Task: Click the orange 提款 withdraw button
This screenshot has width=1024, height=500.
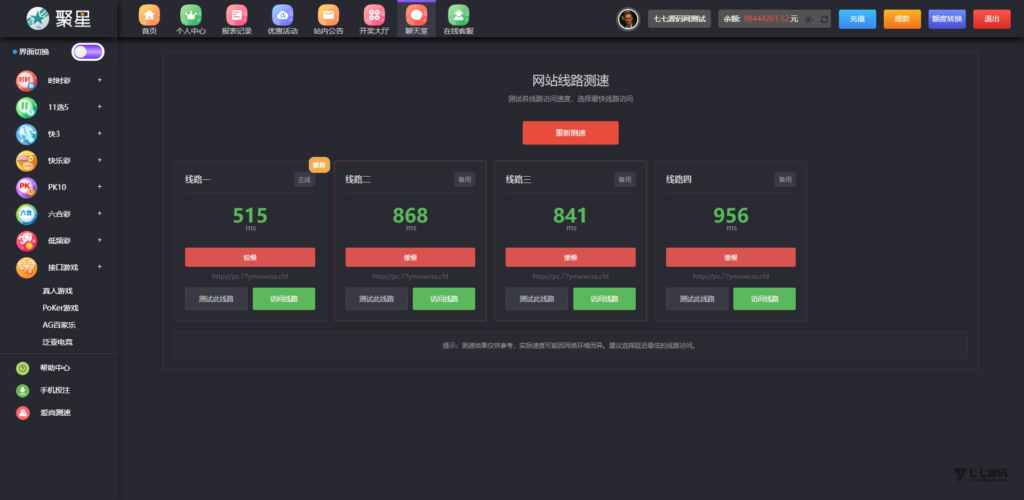Action: (901, 19)
